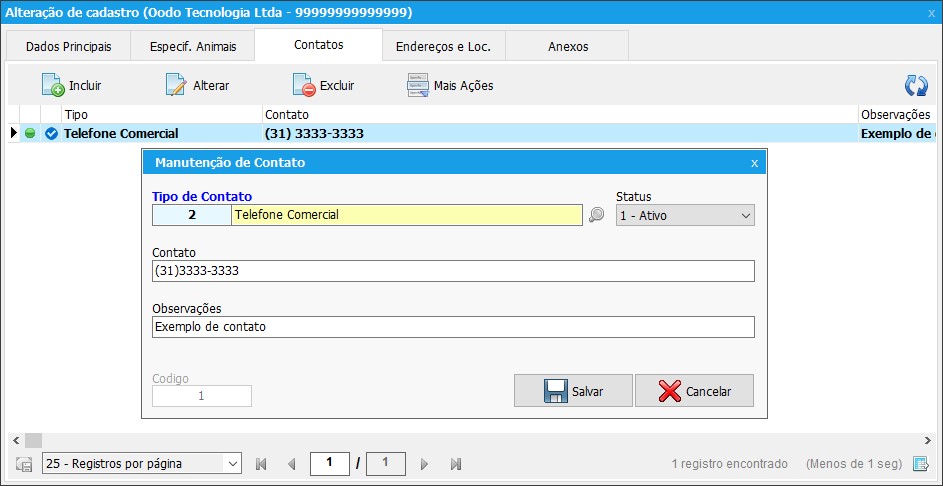Click the Alterar edit icon
The width and height of the screenshot is (943, 486).
point(177,85)
